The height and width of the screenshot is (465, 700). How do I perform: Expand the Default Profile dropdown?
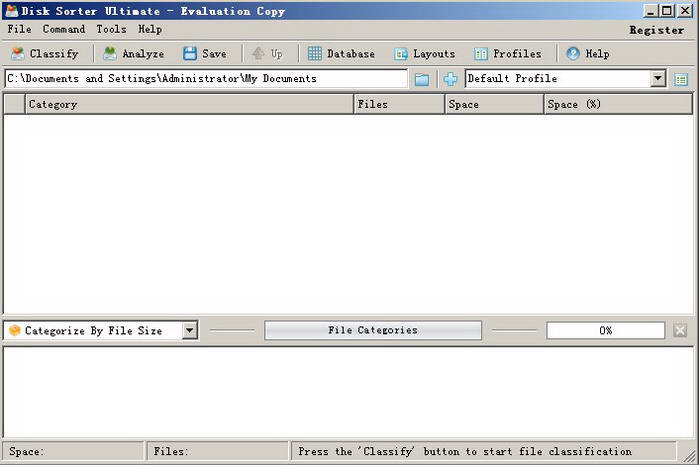pos(657,79)
